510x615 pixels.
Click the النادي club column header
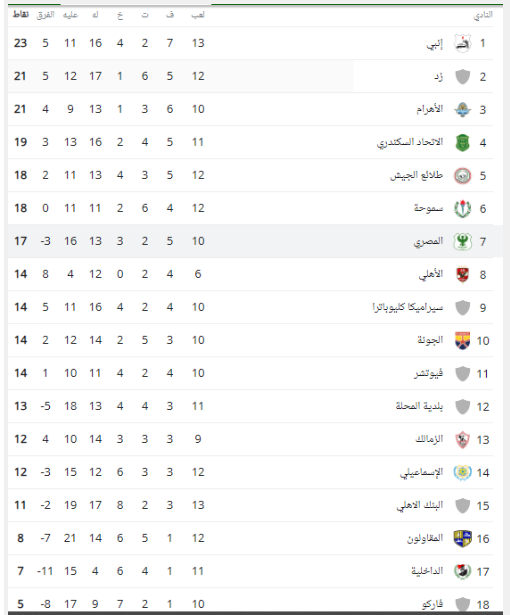click(x=483, y=15)
